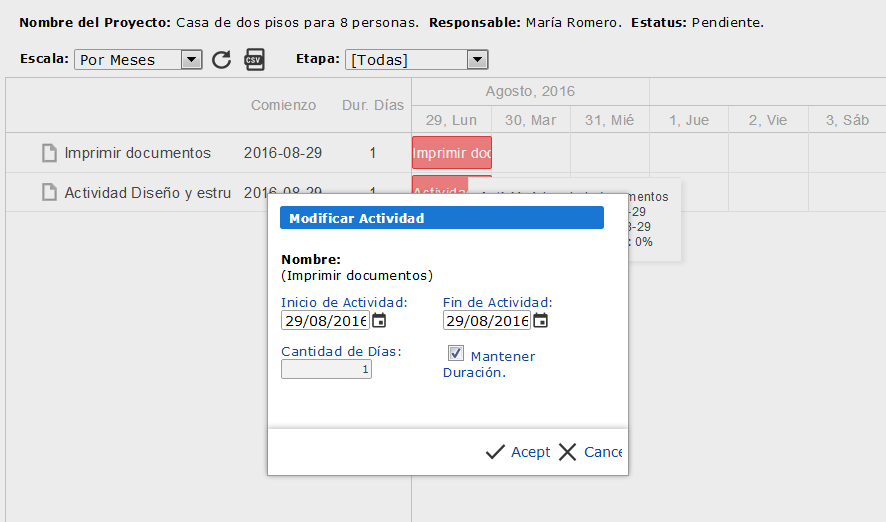The height and width of the screenshot is (522, 886).
Task: Click the refresh chart icon
Action: coord(221,60)
